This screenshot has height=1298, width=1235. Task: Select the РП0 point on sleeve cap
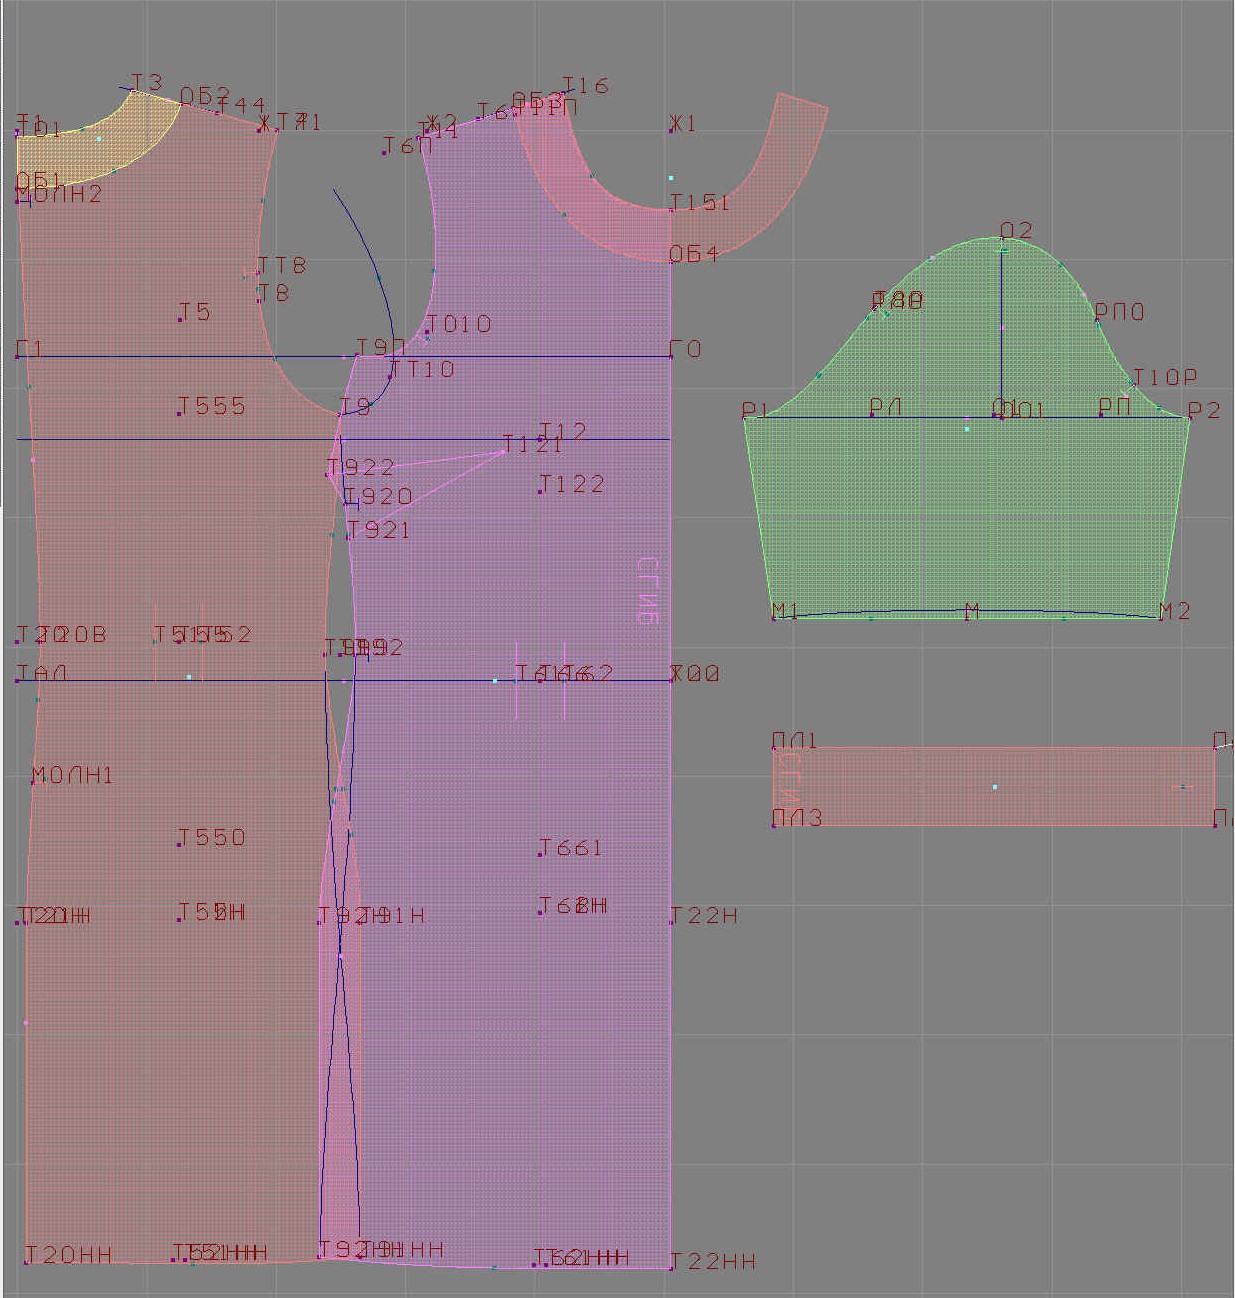pyautogui.click(x=1097, y=320)
